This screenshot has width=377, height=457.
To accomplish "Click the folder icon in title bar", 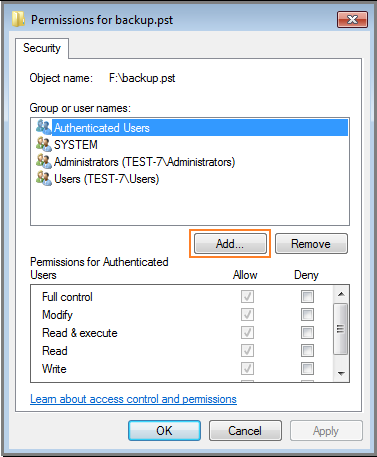I will point(18,19).
